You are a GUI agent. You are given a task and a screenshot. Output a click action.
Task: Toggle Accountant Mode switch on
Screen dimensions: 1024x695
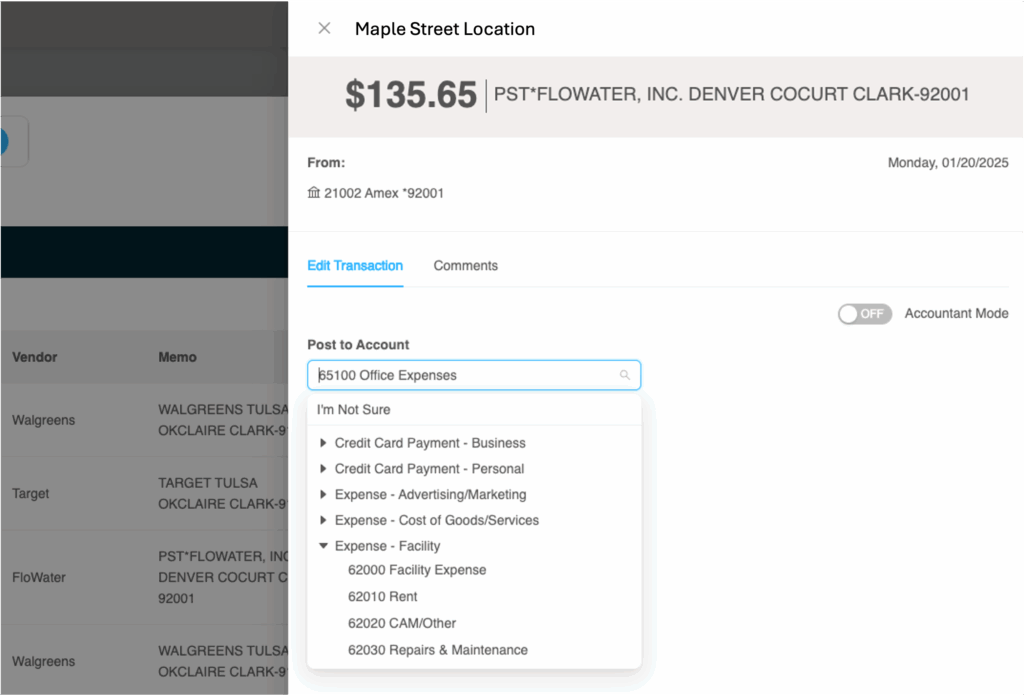click(x=864, y=314)
